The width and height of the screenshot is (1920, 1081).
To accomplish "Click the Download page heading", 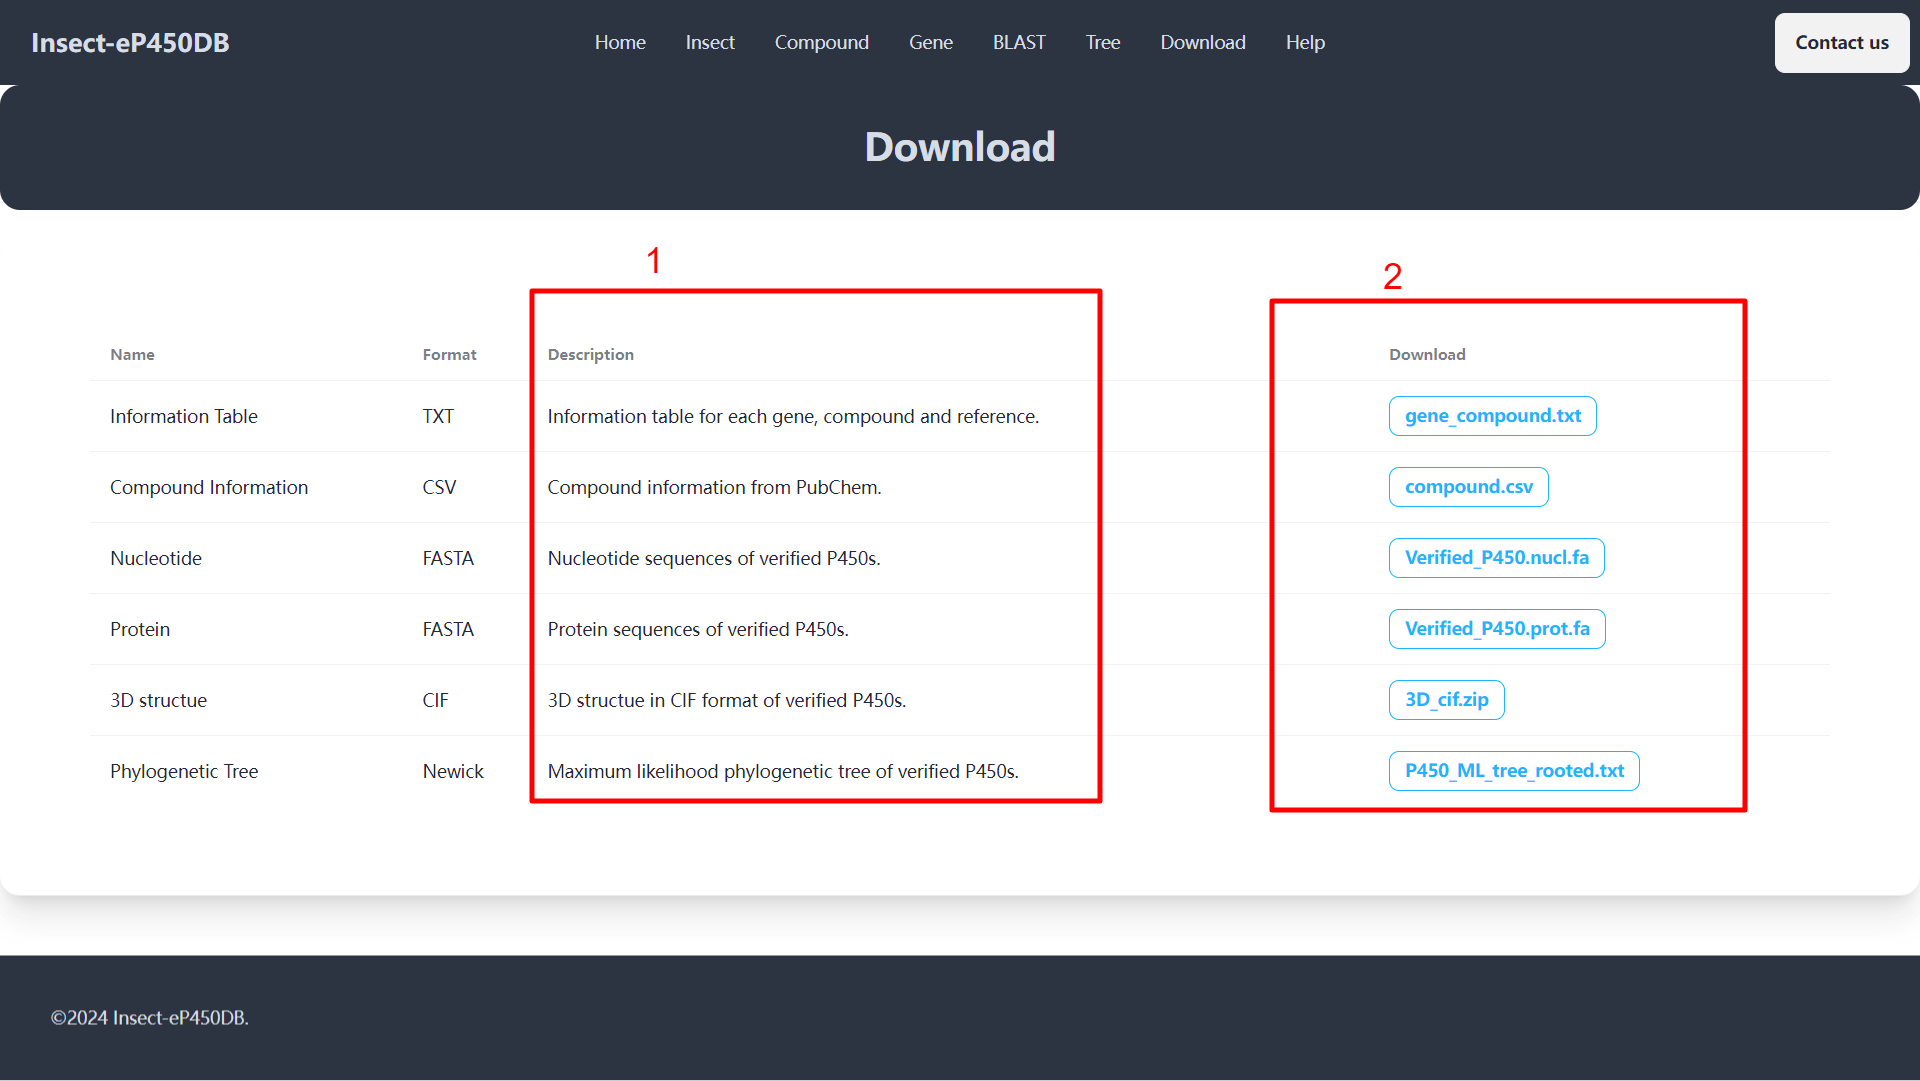I will pyautogui.click(x=960, y=147).
